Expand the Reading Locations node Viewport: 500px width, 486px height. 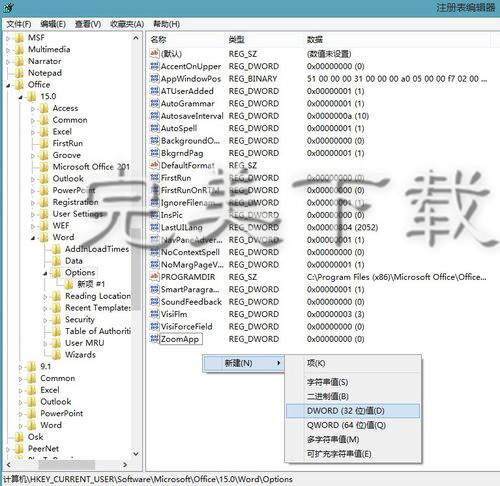[45, 296]
